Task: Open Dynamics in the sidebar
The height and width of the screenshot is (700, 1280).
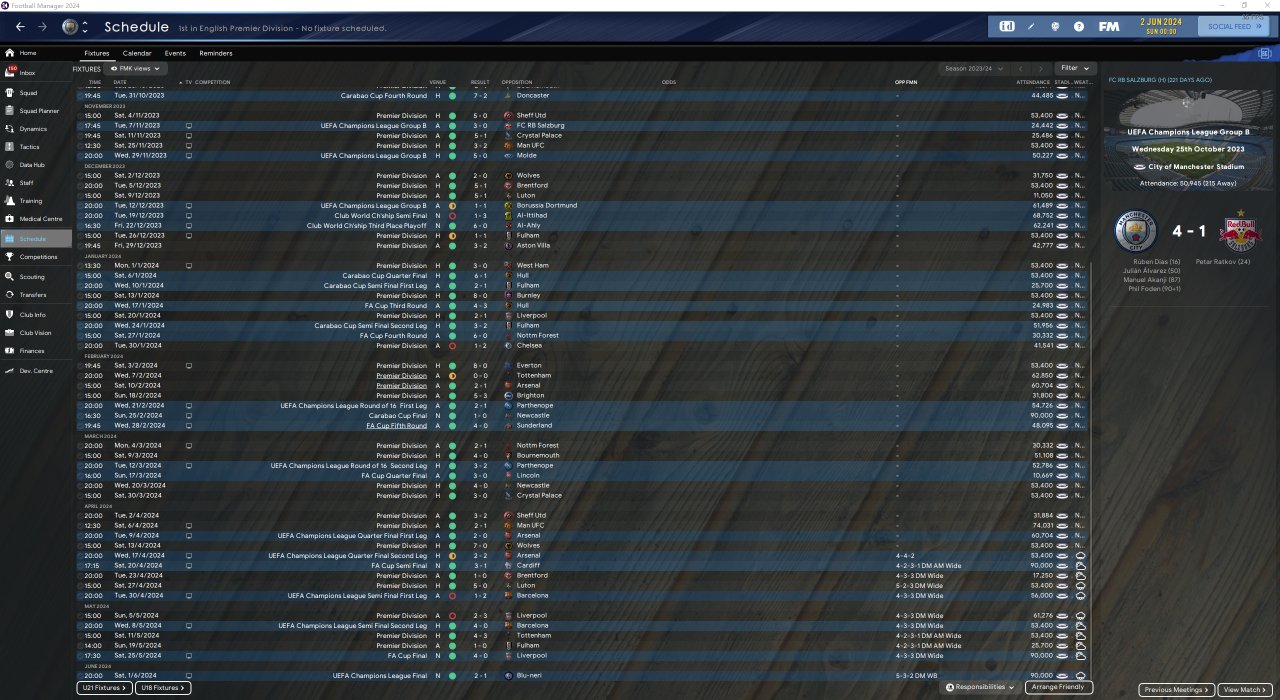Action: pyautogui.click(x=36, y=128)
